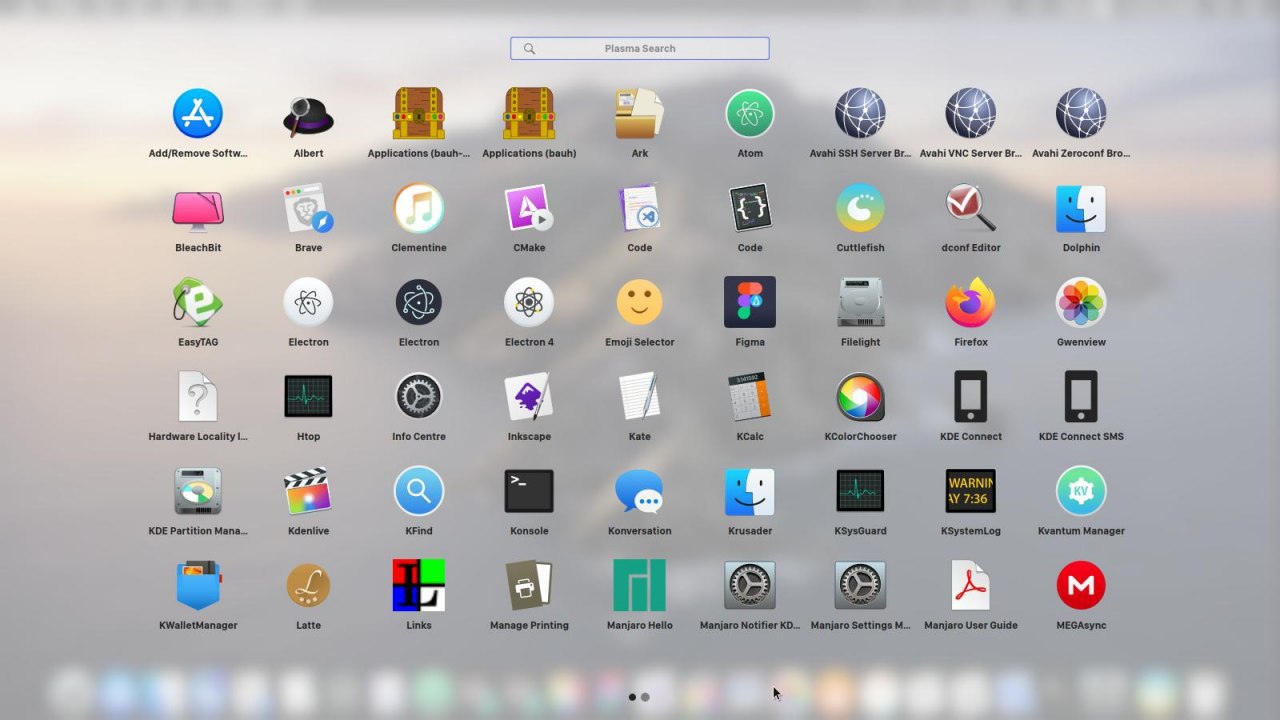Open KSysGuard monitor
Image resolution: width=1280 pixels, height=720 pixels.
pos(860,491)
